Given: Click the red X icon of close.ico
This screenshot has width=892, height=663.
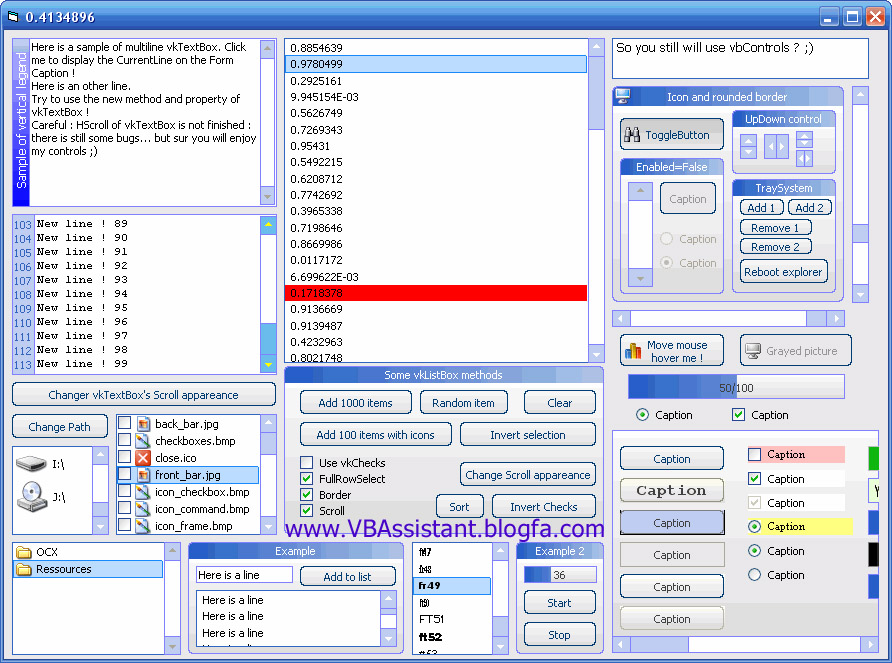Looking at the screenshot, I should 143,458.
